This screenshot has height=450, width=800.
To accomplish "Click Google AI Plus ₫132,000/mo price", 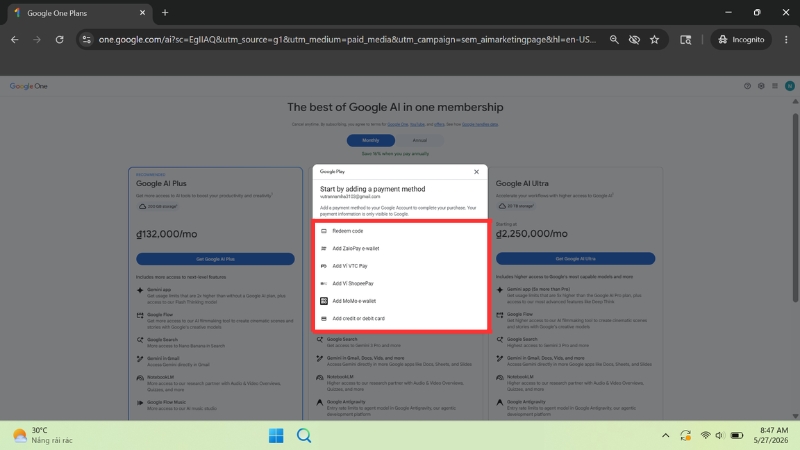I will (x=167, y=234).
